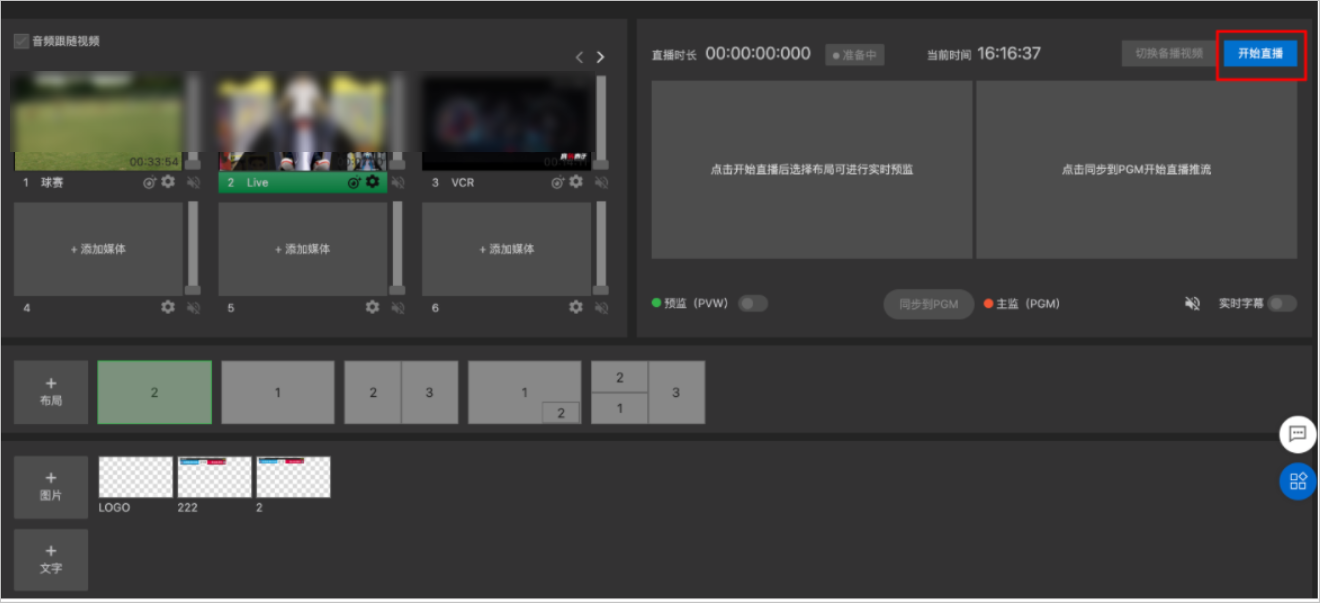Click the 主监 (PGM) label
Screen dimensions: 1320x603
coord(1027,304)
